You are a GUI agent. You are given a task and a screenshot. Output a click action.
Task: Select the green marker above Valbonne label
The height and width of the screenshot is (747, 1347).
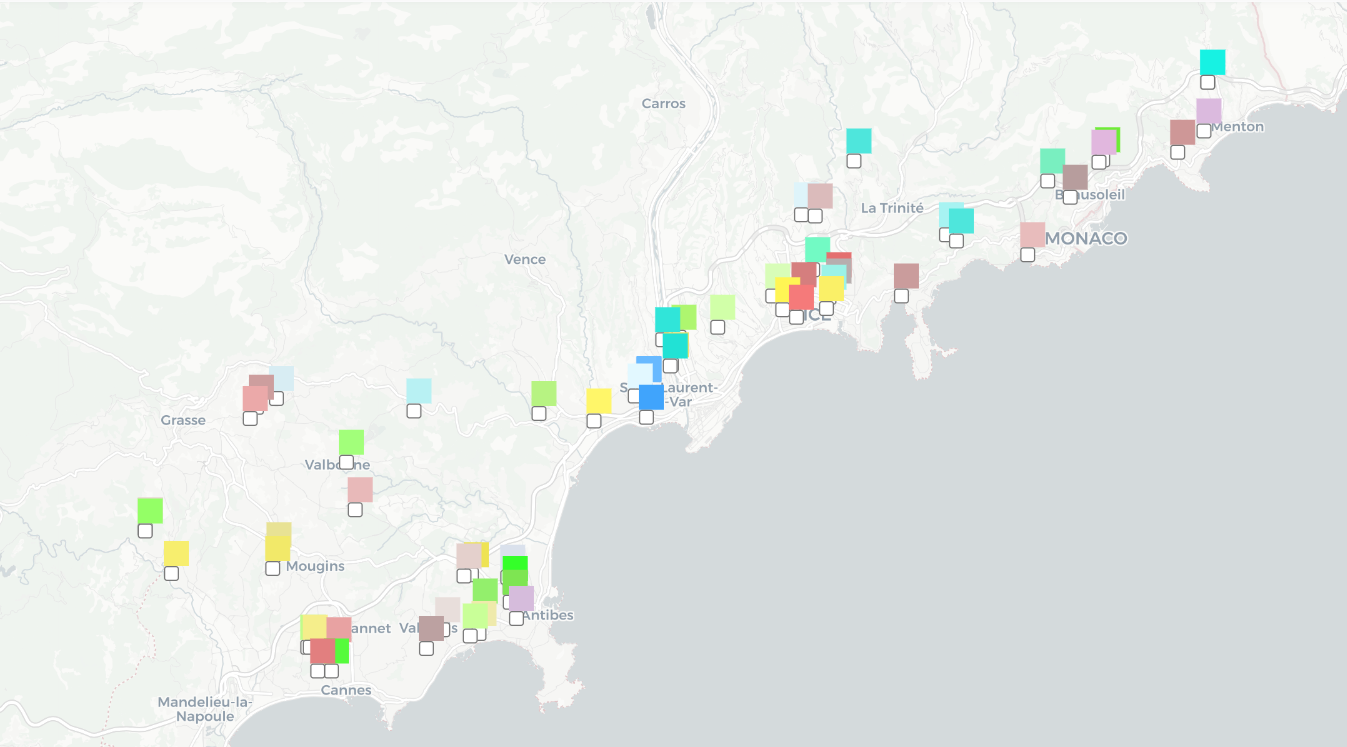point(351,442)
